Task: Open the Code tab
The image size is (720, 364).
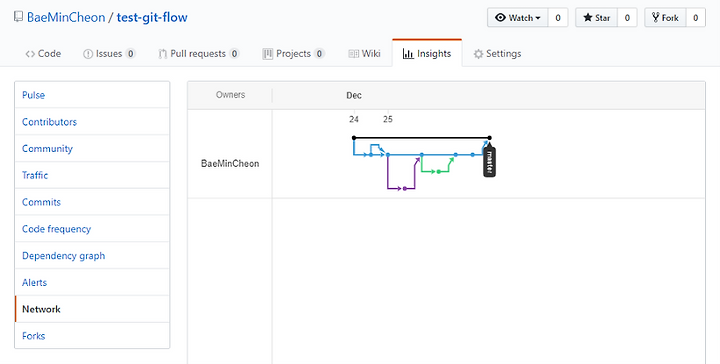Action: [x=43, y=54]
